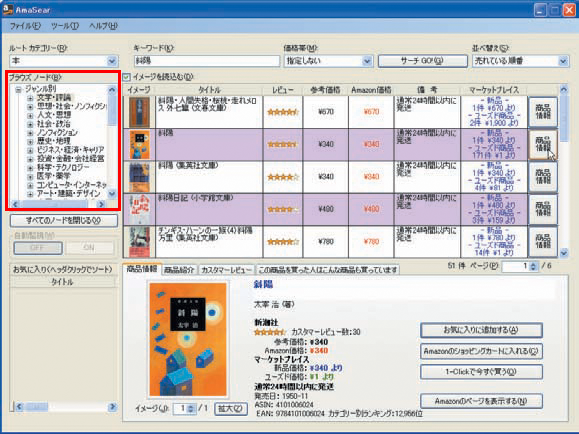This screenshot has height=434, width=579.
Task: Click the favorites list horizontal scrollbar thumb
Action: pyautogui.click(x=37, y=407)
